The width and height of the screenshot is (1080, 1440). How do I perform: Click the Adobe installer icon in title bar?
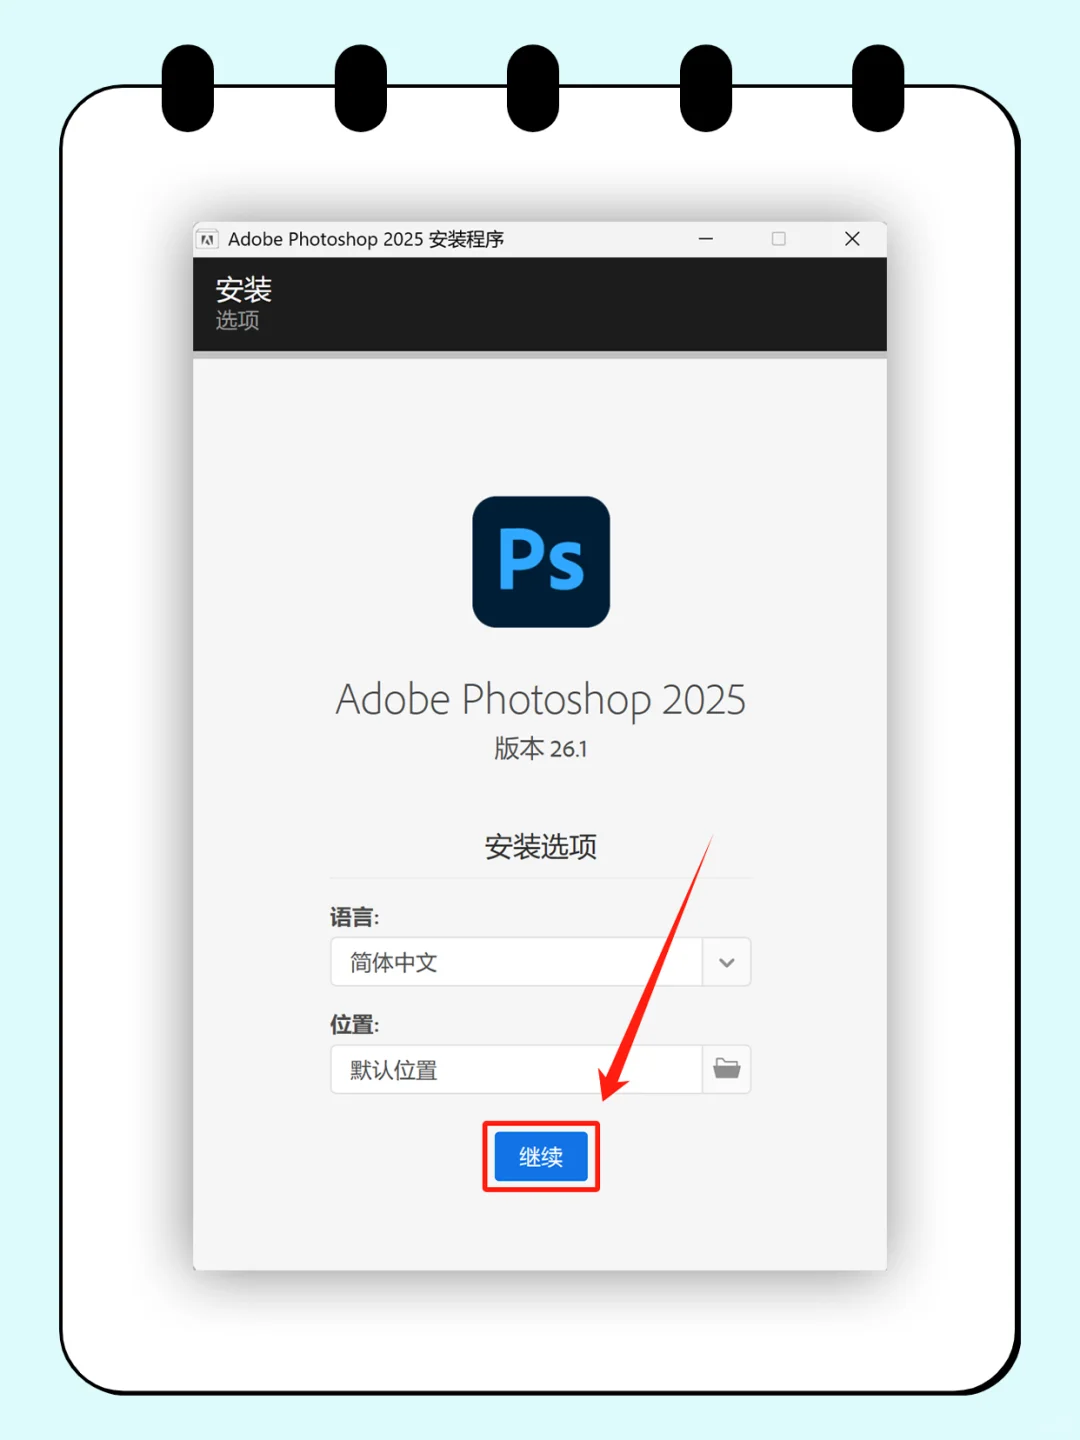207,239
